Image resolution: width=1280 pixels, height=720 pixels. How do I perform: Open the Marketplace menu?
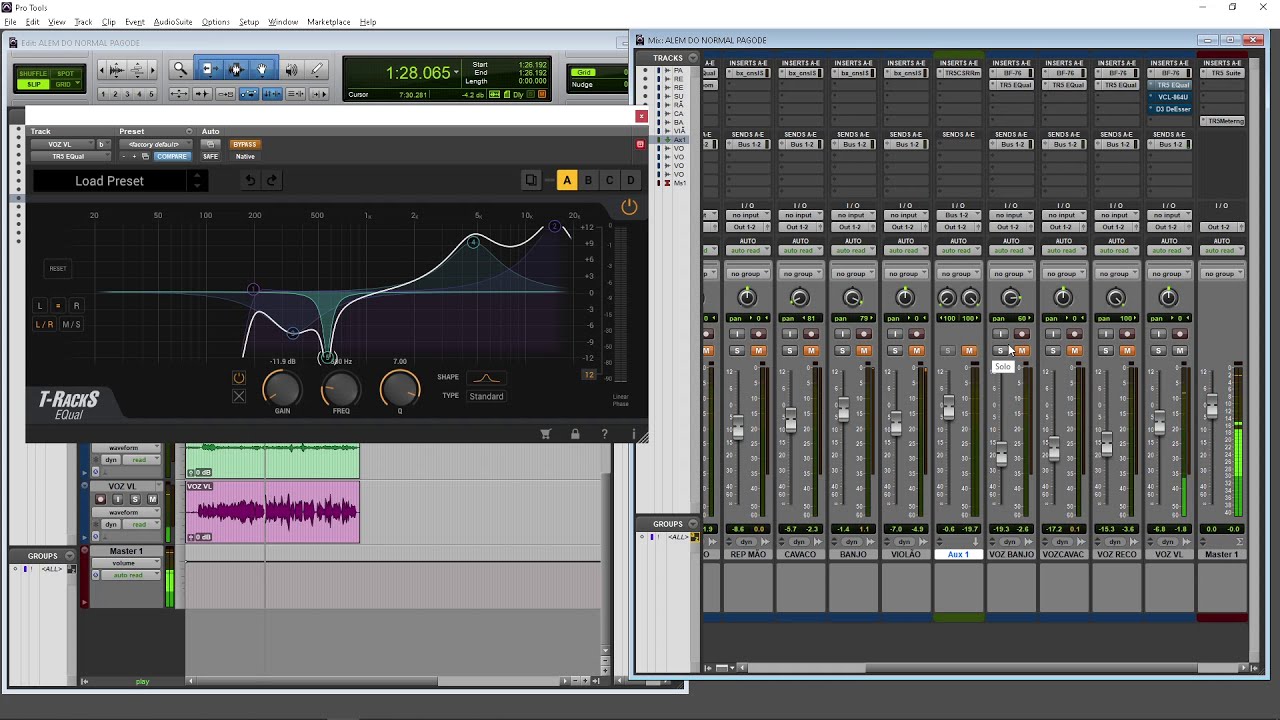click(x=328, y=22)
